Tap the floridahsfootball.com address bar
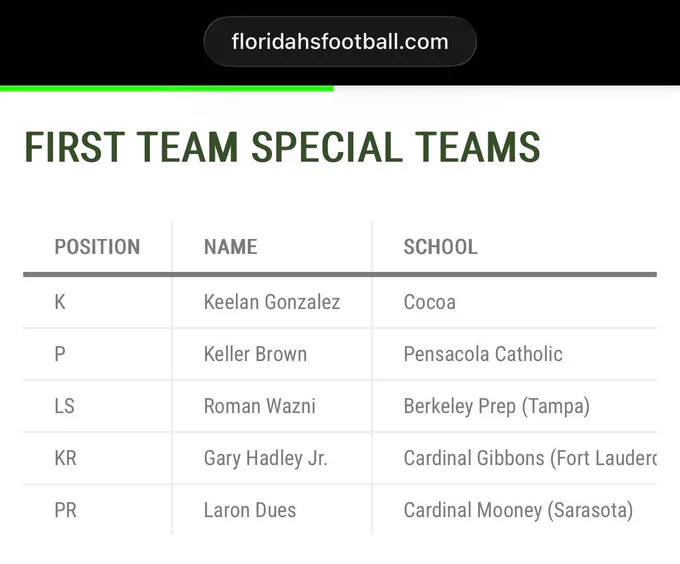 pos(340,42)
